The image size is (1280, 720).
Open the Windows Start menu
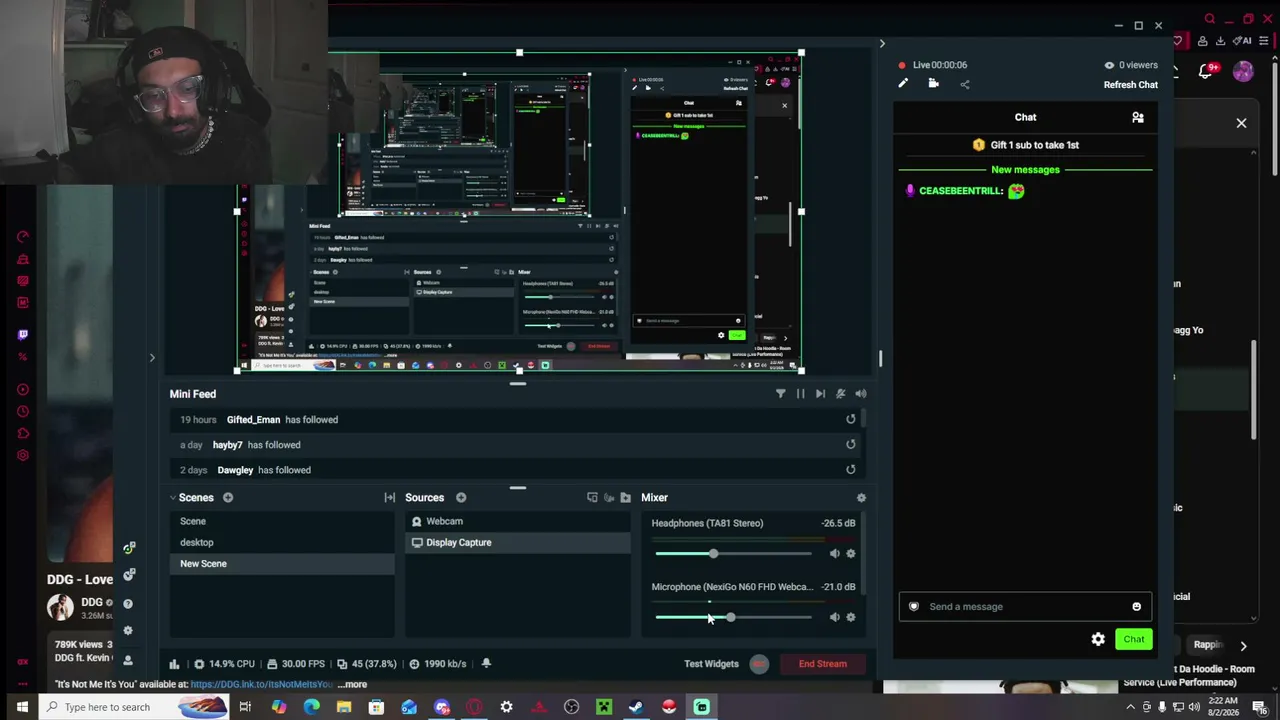(x=22, y=707)
